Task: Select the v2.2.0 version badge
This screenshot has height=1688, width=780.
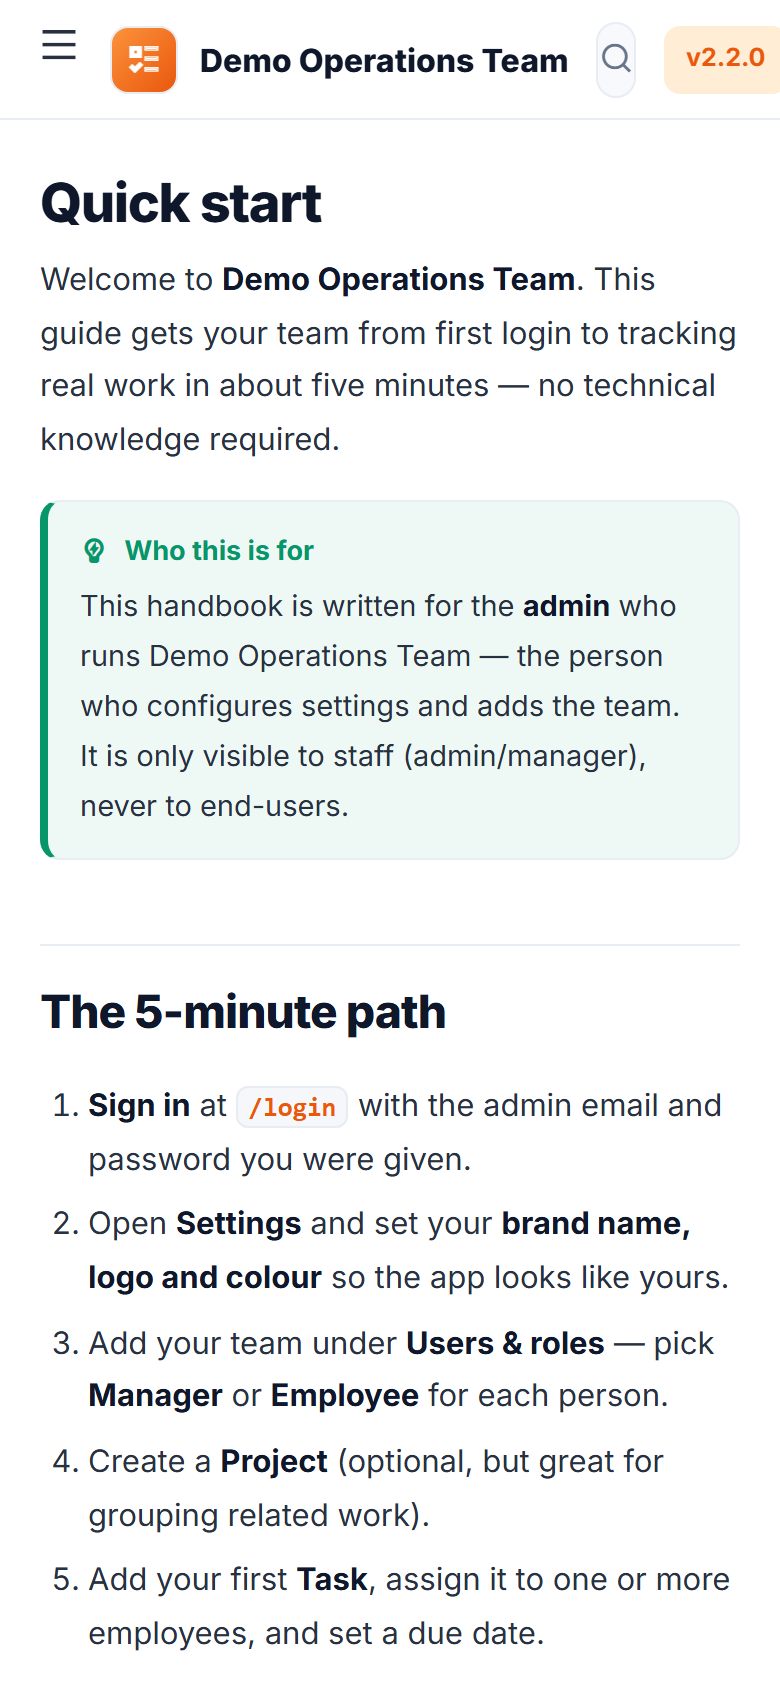Action: (724, 58)
